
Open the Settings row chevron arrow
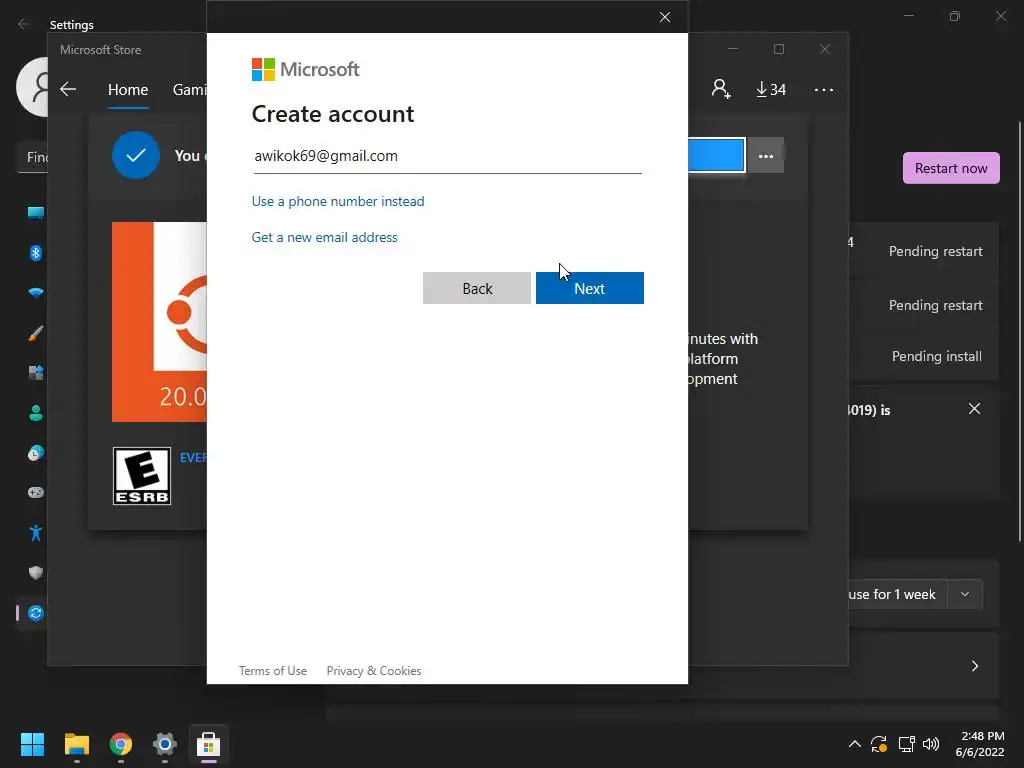[974, 666]
